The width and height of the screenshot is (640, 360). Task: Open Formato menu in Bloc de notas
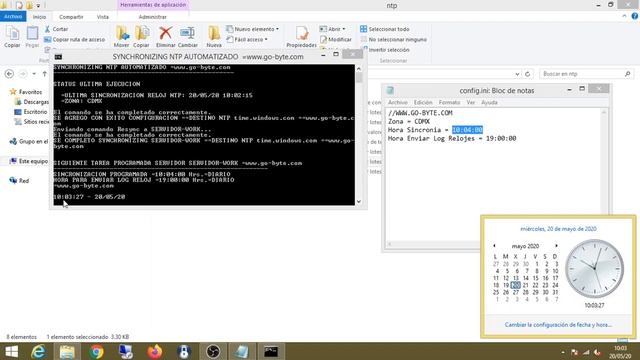[x=449, y=102]
